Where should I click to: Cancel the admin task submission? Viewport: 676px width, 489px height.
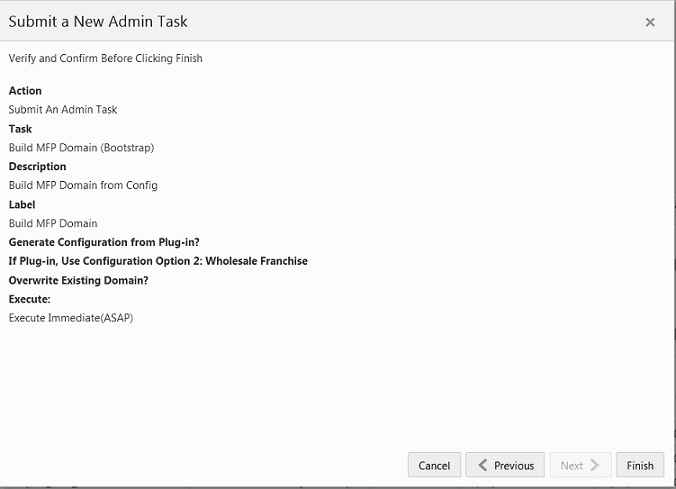click(434, 465)
